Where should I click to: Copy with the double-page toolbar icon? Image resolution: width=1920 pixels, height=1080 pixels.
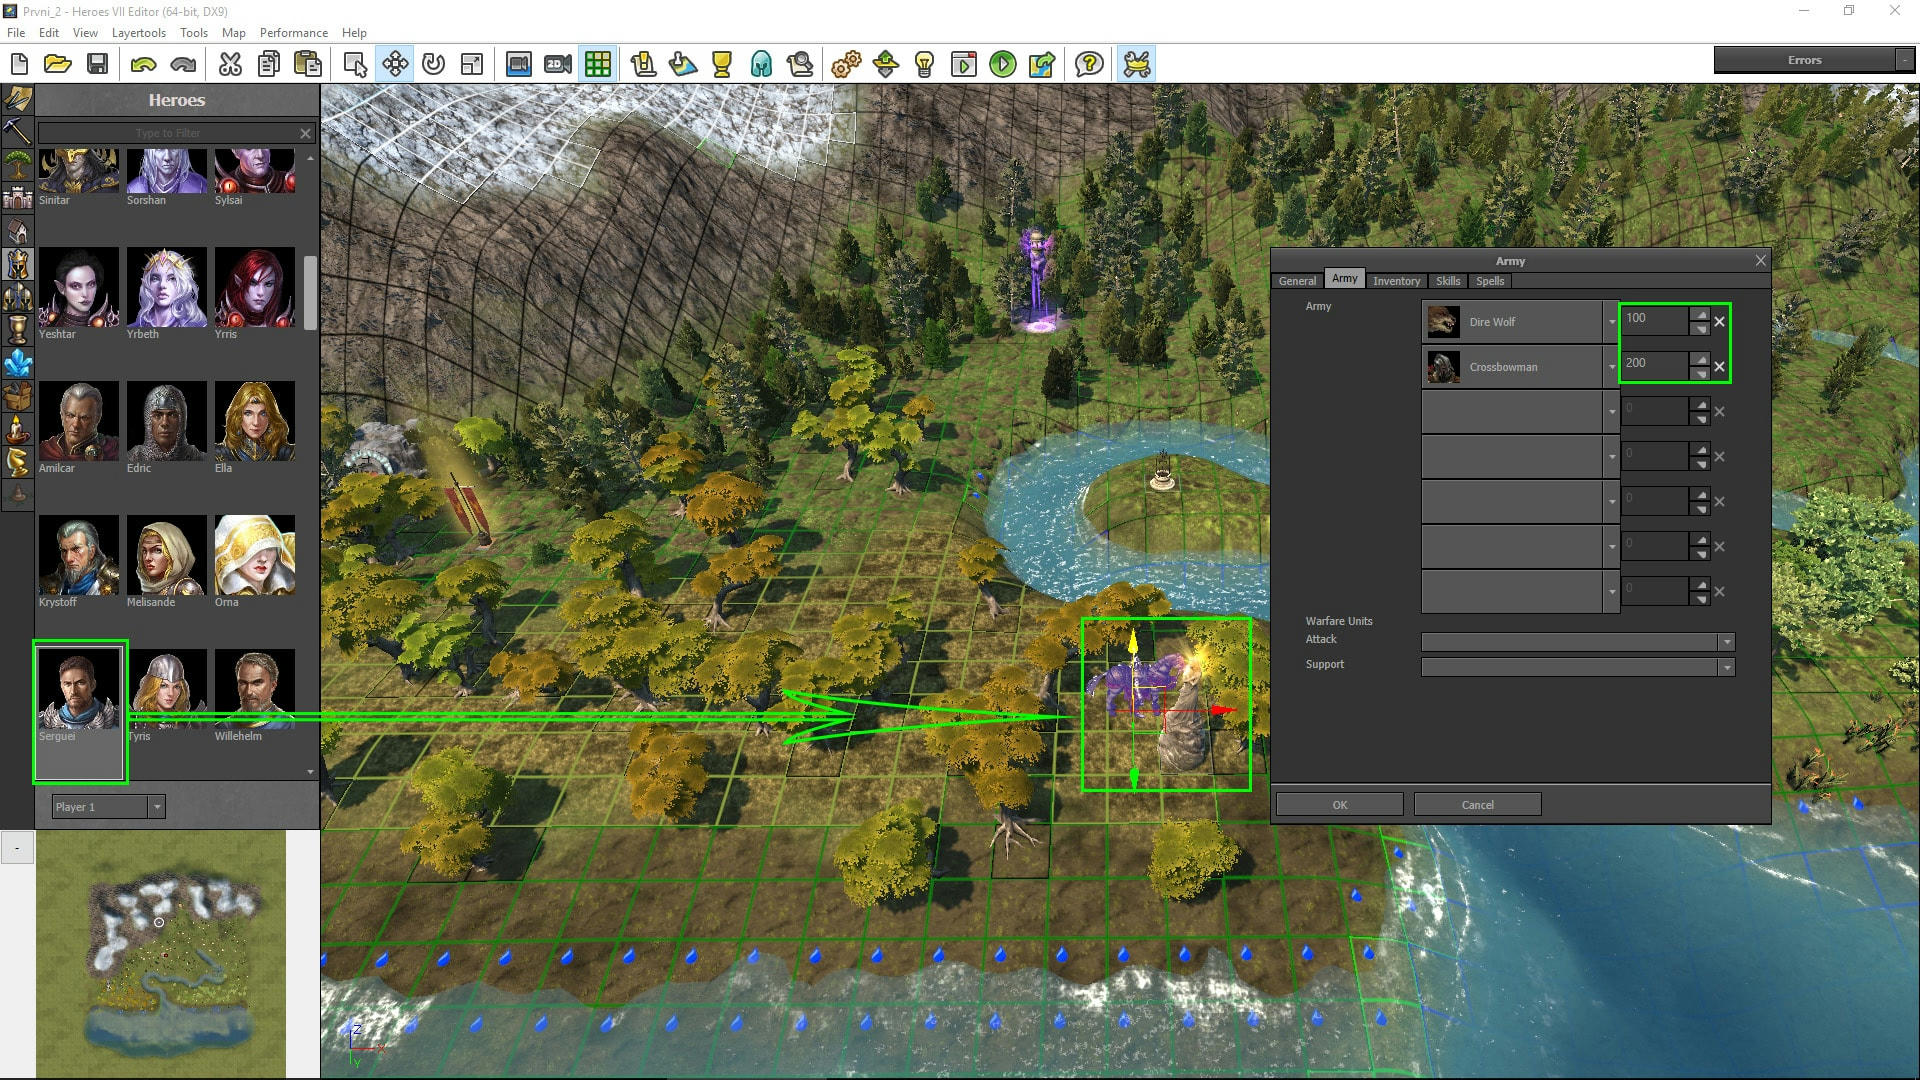[269, 64]
